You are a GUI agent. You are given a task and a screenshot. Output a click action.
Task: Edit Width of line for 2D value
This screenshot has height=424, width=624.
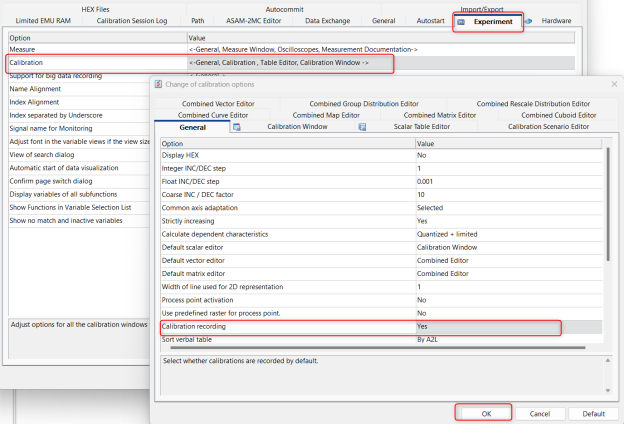pyautogui.click(x=509, y=287)
